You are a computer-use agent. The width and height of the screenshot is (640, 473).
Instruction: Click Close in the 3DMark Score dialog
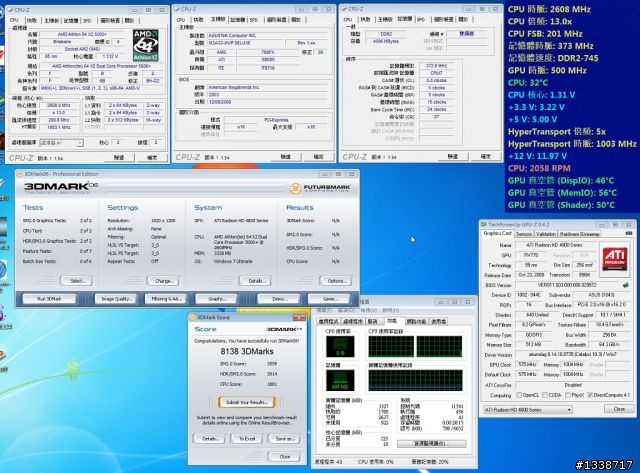tap(284, 457)
